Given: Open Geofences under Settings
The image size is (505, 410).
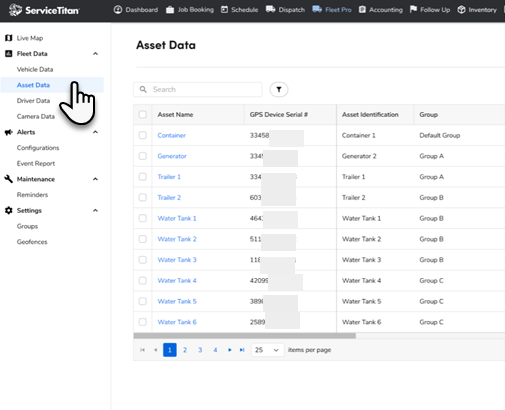Looking at the screenshot, I should point(32,242).
